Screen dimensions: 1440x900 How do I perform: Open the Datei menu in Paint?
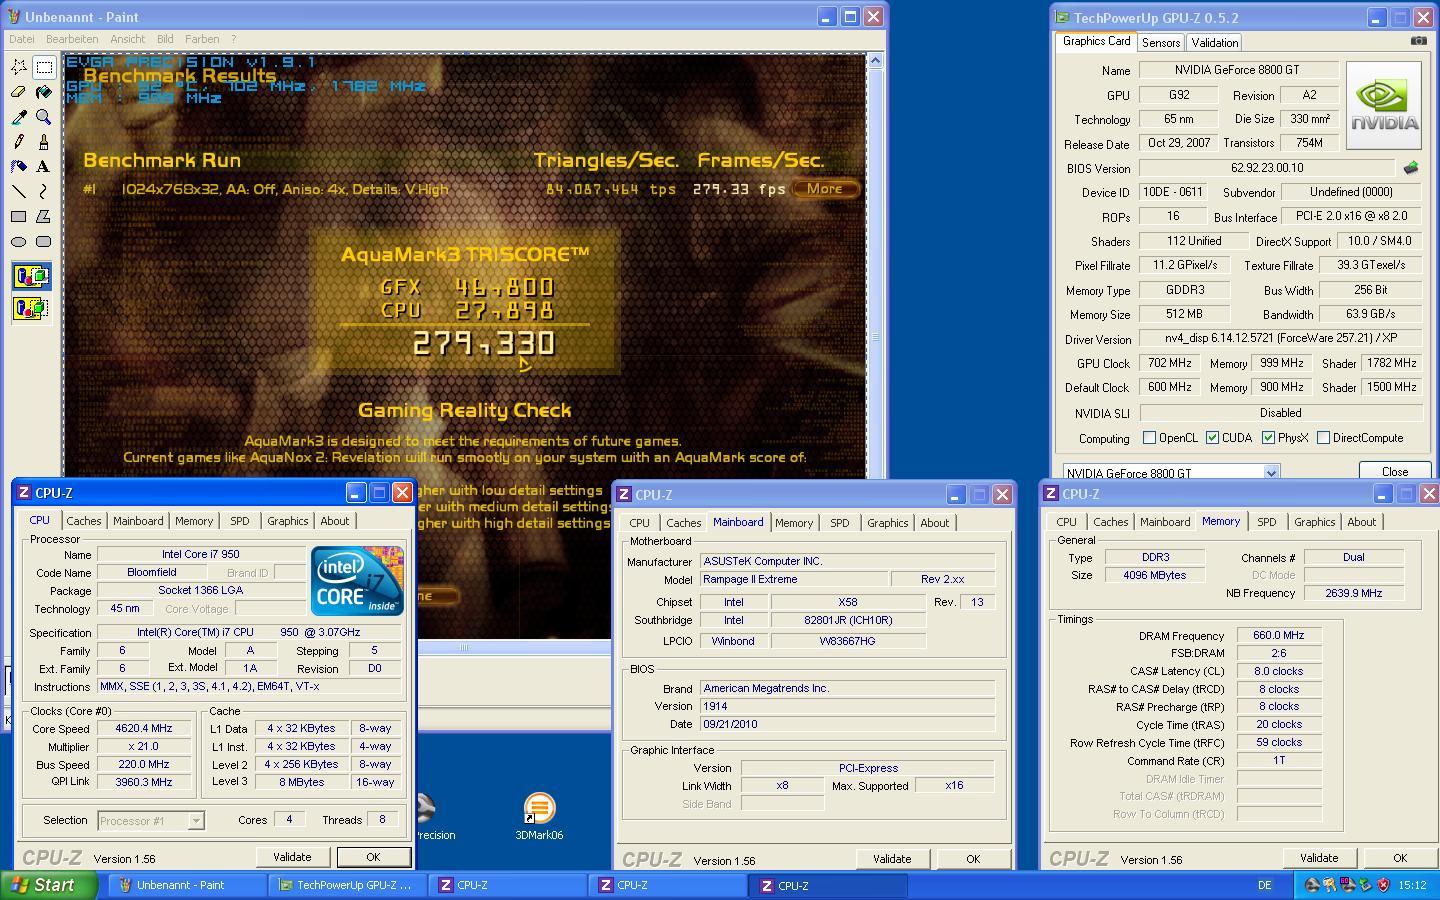pyautogui.click(x=22, y=39)
